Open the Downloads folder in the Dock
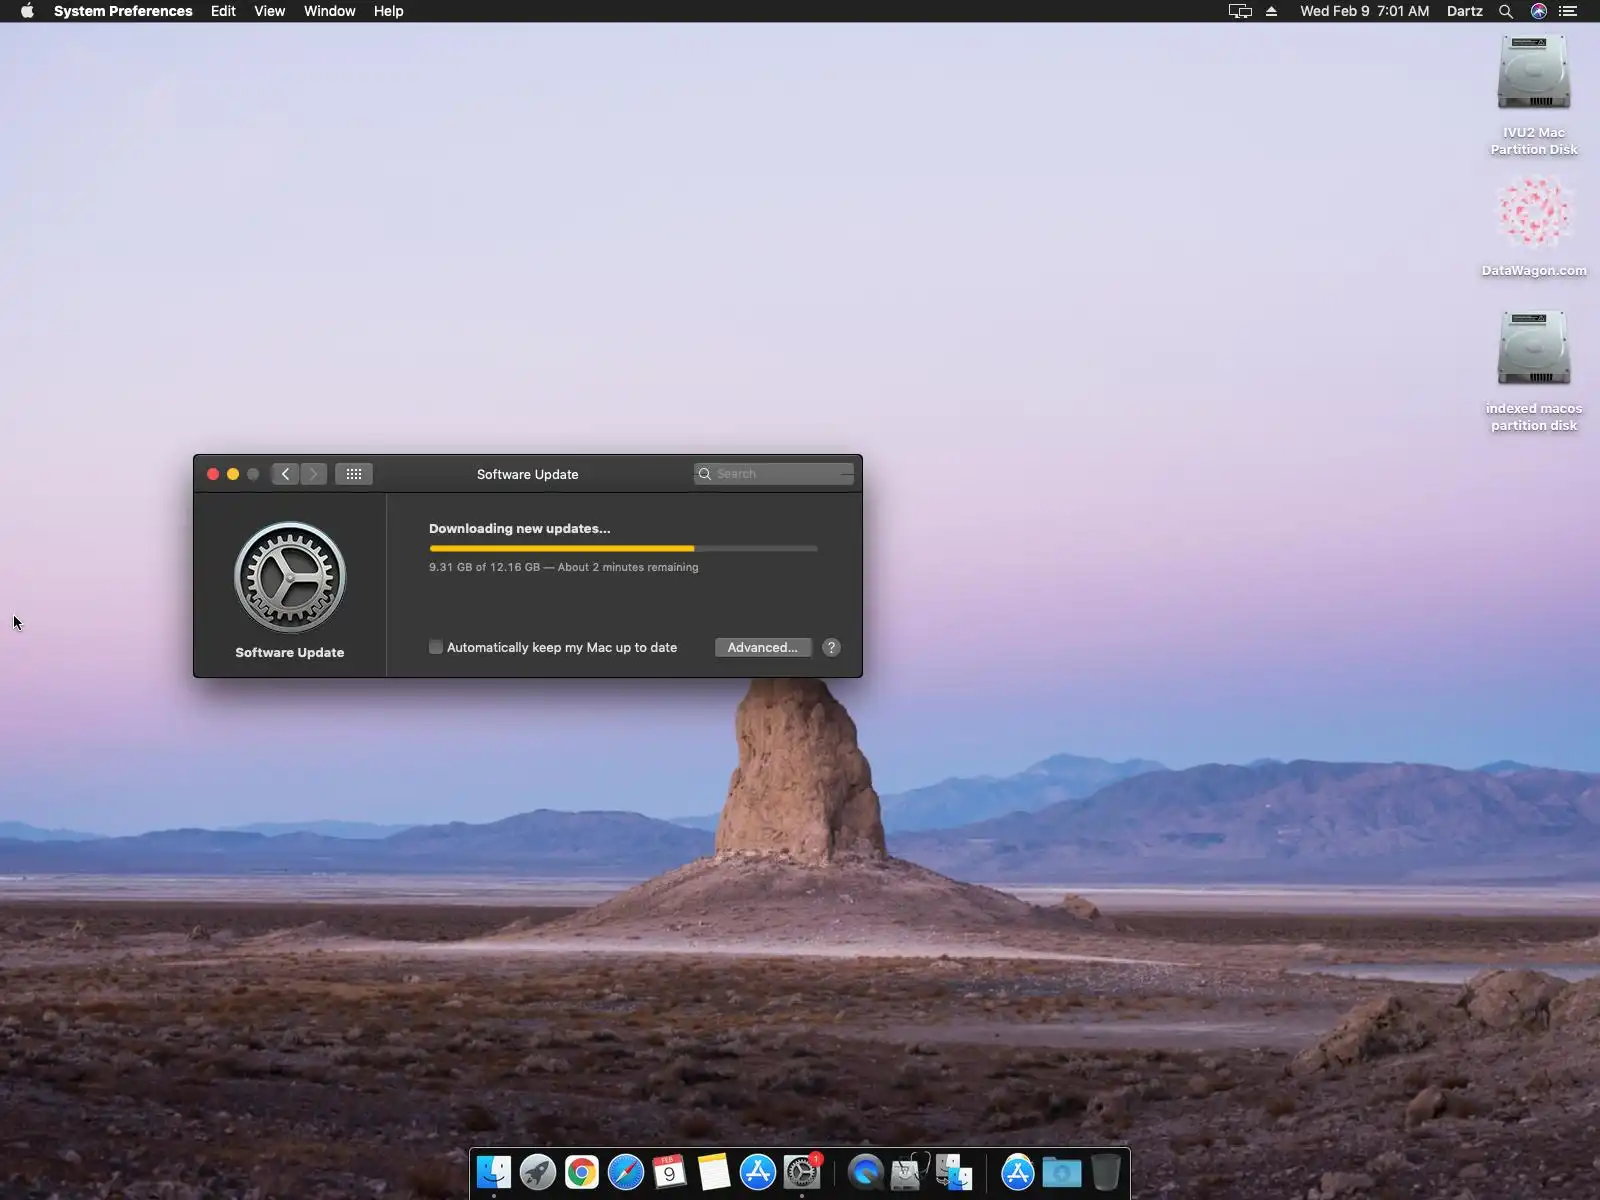Image resolution: width=1600 pixels, height=1200 pixels. coord(1062,1172)
